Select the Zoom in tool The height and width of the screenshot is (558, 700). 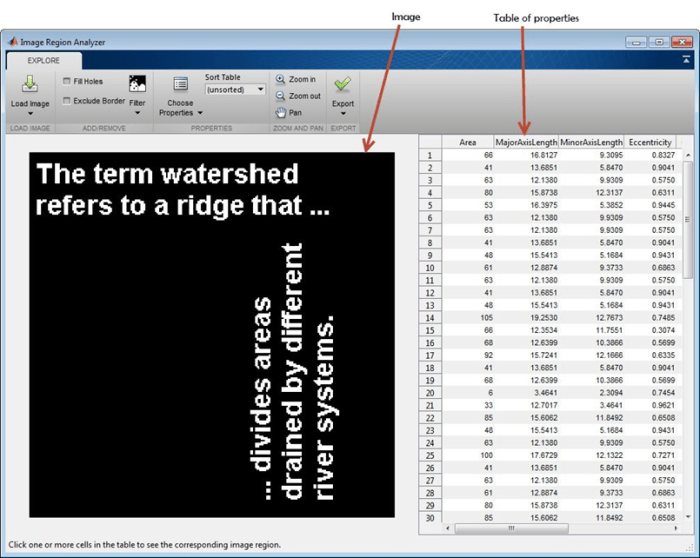[296, 79]
